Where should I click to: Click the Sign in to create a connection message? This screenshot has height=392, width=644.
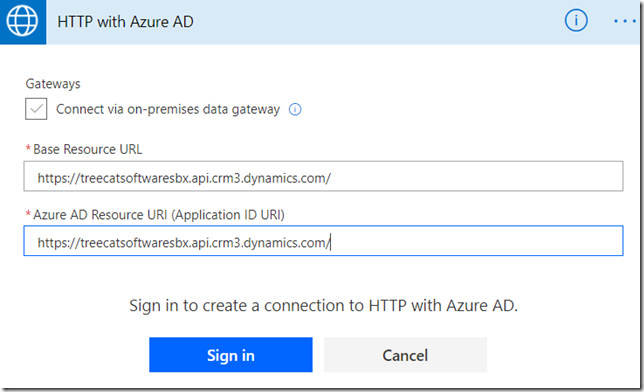tap(324, 306)
